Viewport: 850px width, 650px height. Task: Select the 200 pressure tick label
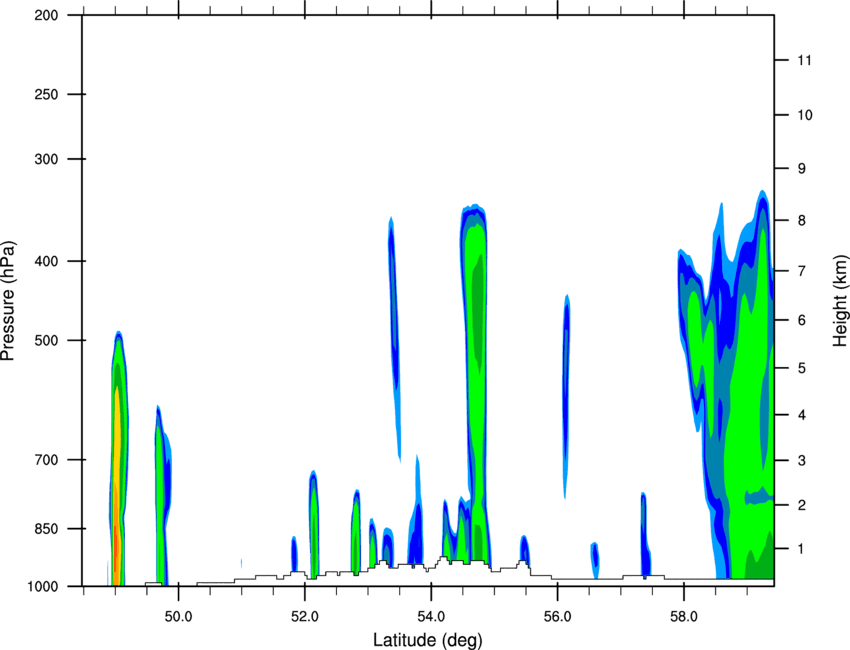click(x=46, y=15)
